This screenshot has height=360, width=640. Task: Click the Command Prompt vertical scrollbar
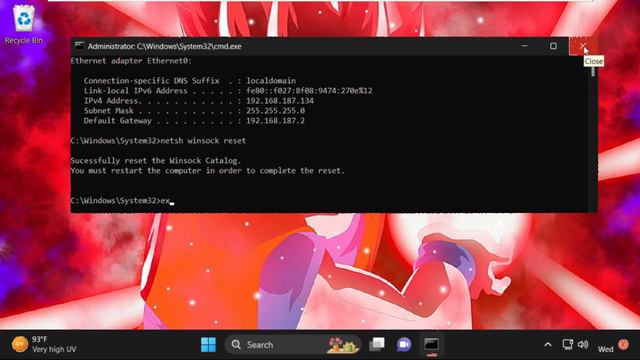pos(593,133)
